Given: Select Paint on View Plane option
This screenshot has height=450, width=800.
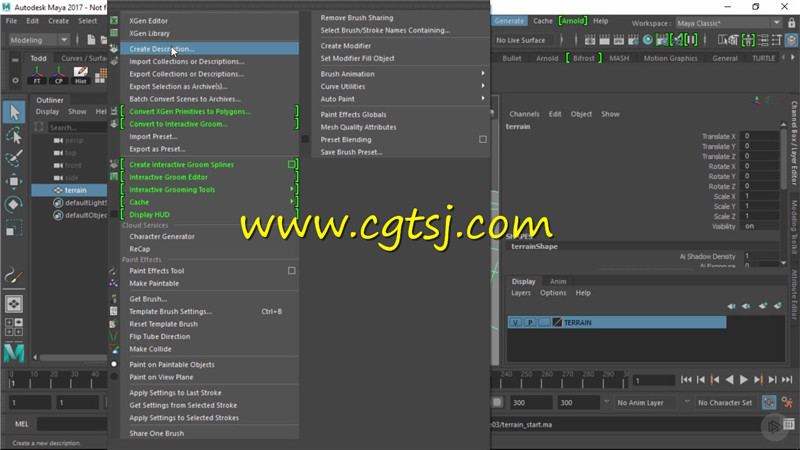Looking at the screenshot, I should pos(114,377).
